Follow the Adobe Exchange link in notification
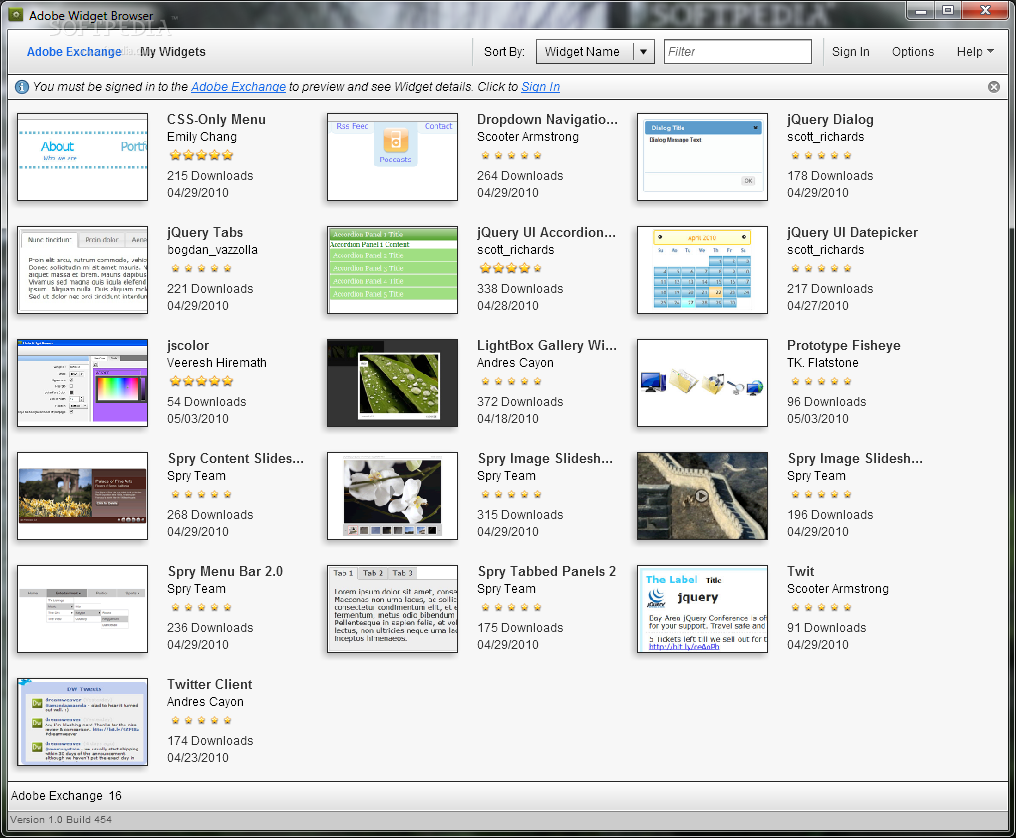This screenshot has width=1016, height=838. coord(238,87)
